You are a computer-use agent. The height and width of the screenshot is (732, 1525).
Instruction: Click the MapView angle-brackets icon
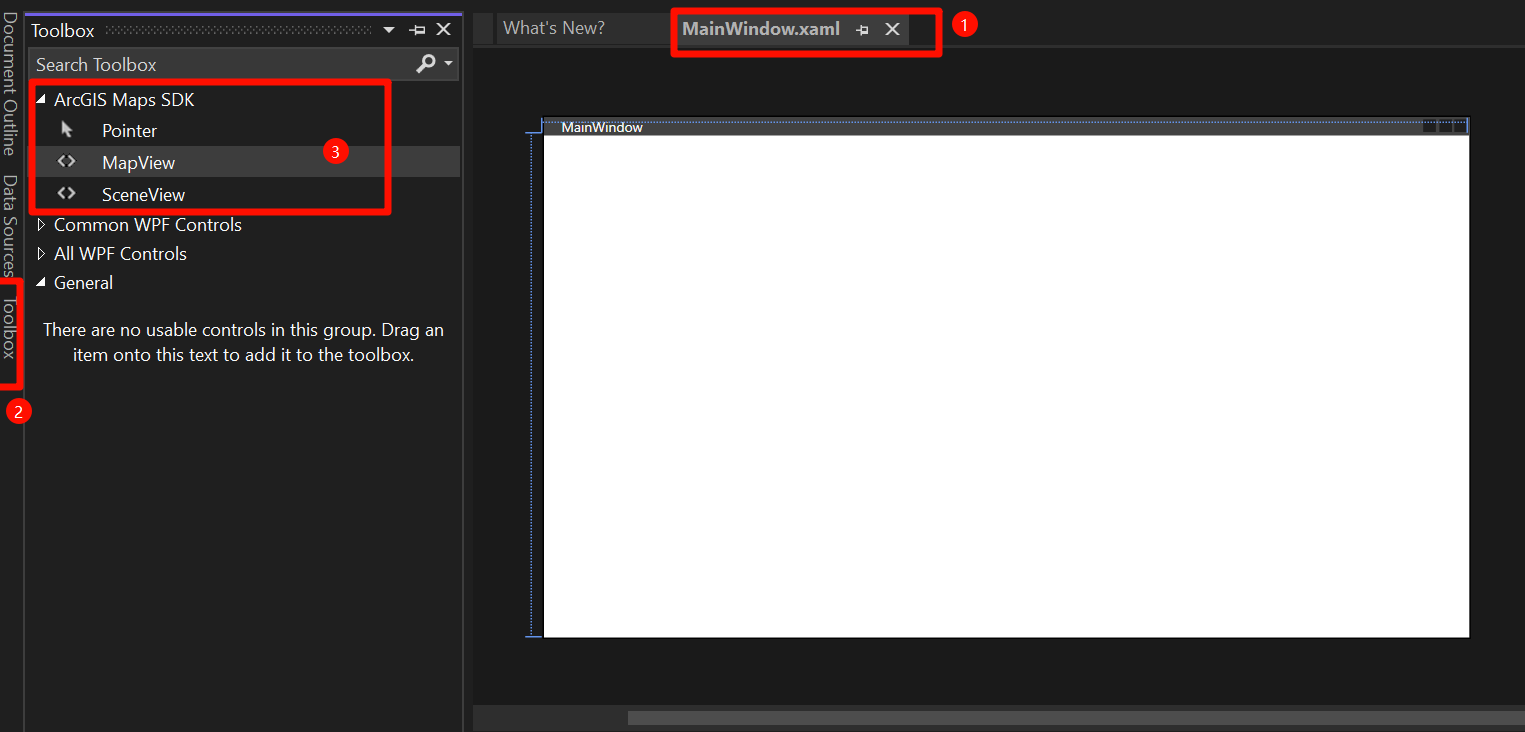point(67,161)
